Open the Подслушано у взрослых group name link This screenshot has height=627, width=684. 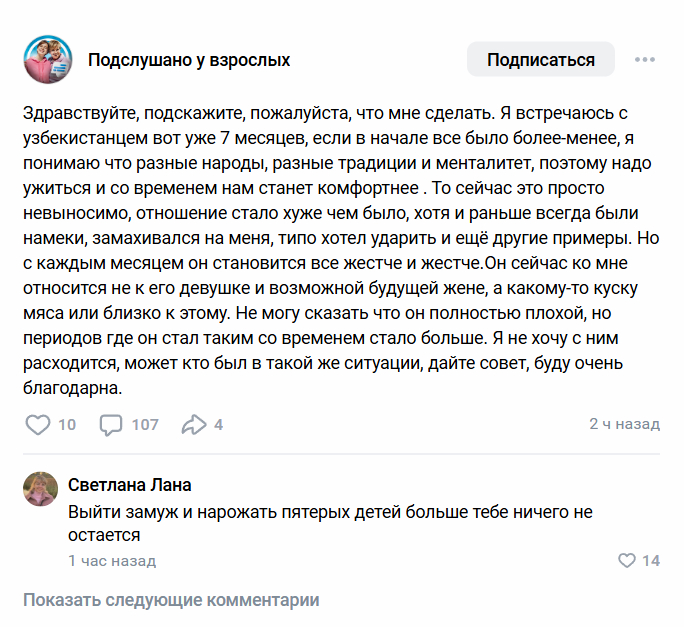tap(189, 60)
